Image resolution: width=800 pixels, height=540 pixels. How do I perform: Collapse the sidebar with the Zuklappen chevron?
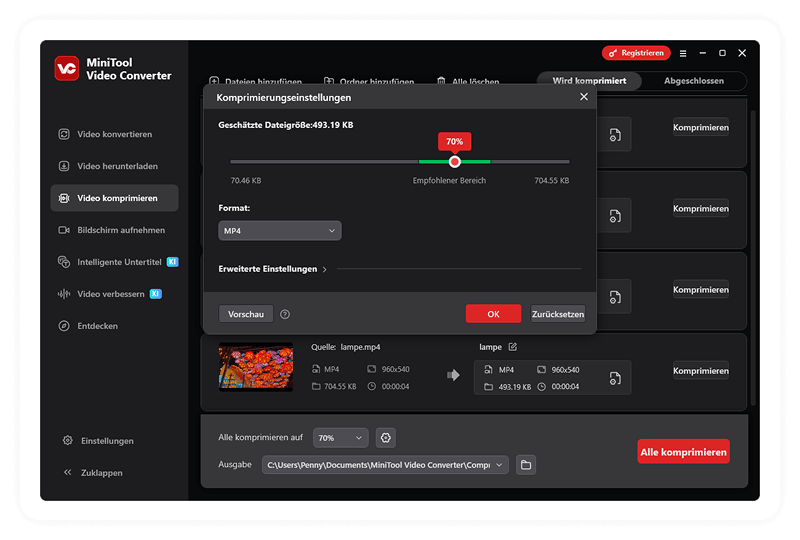(x=67, y=473)
